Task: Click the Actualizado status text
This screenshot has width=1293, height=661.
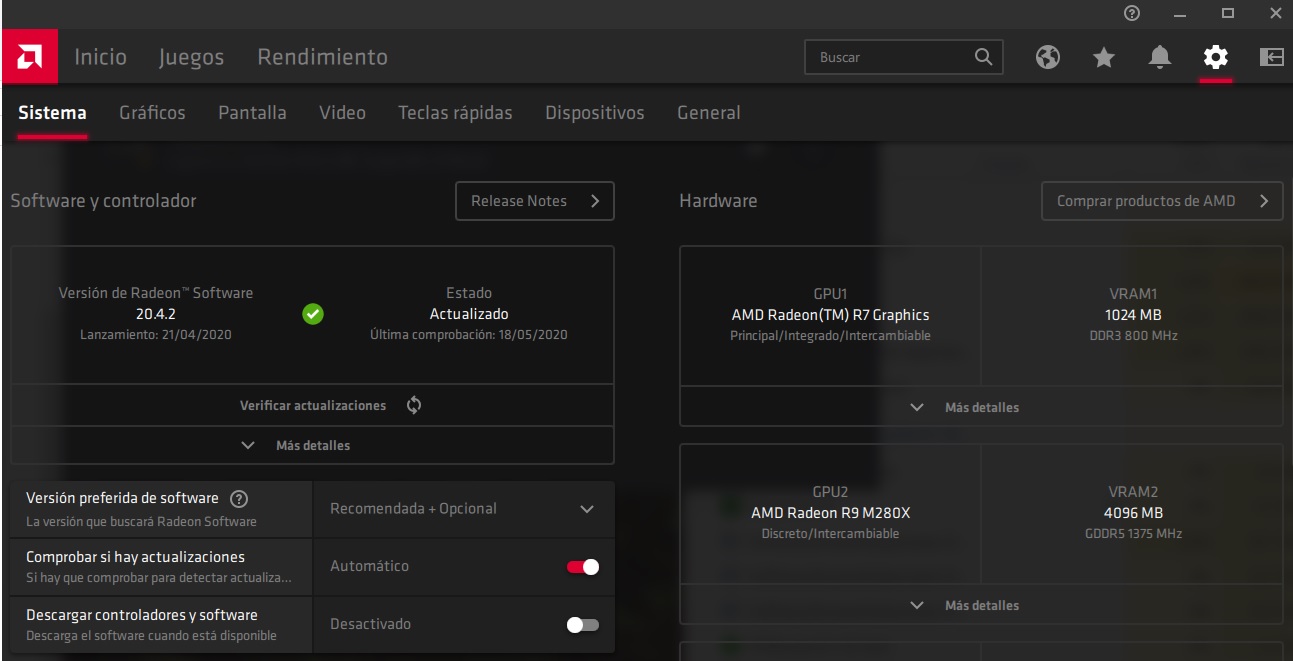Action: (x=469, y=314)
